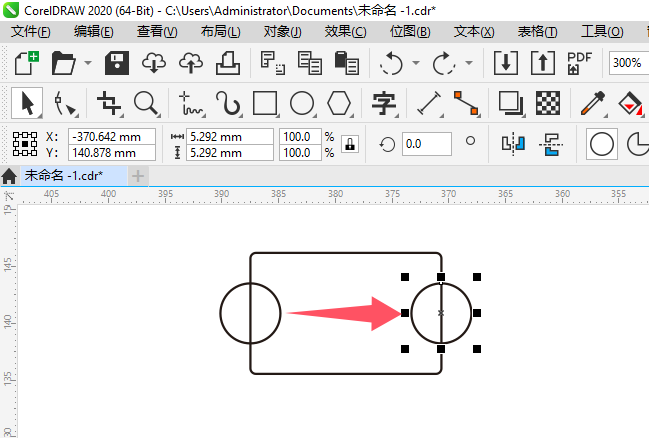
Task: Open the 对象(J) menu
Action: [283, 31]
